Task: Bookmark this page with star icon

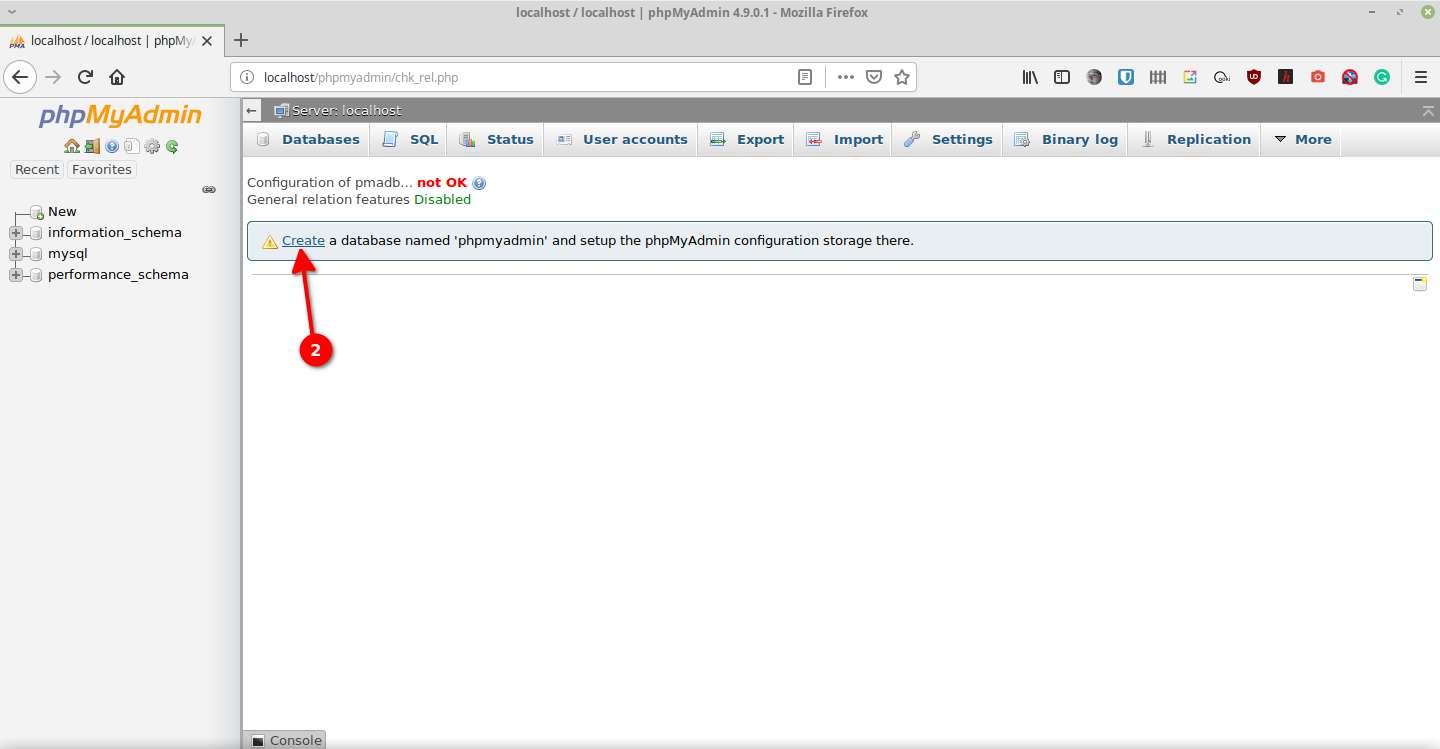Action: coord(902,77)
